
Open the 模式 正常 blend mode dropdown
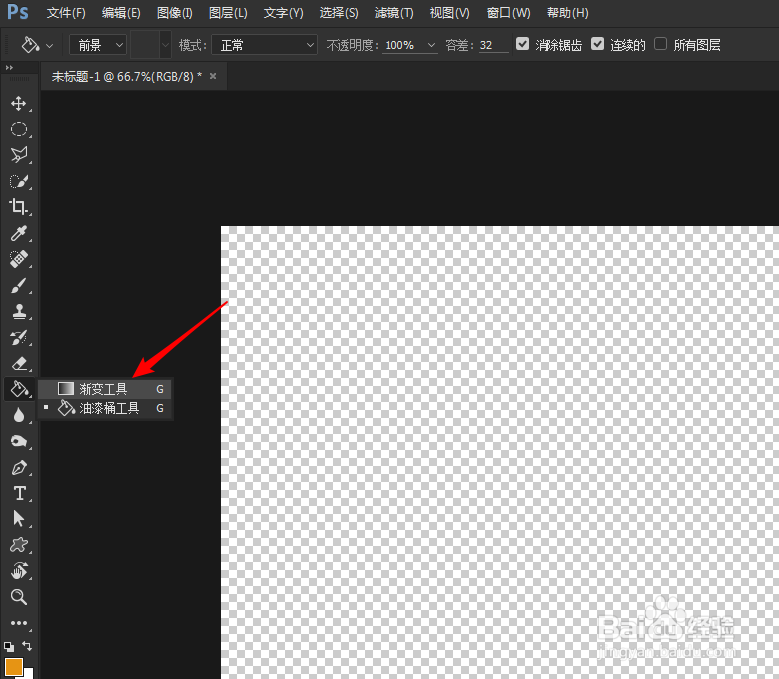(264, 45)
